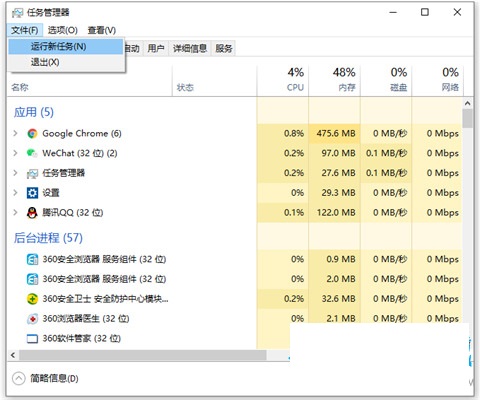The width and height of the screenshot is (480, 400).
Task: Select the 360安全卫士 安全防护中心模块 row name
Action: click(x=105, y=299)
